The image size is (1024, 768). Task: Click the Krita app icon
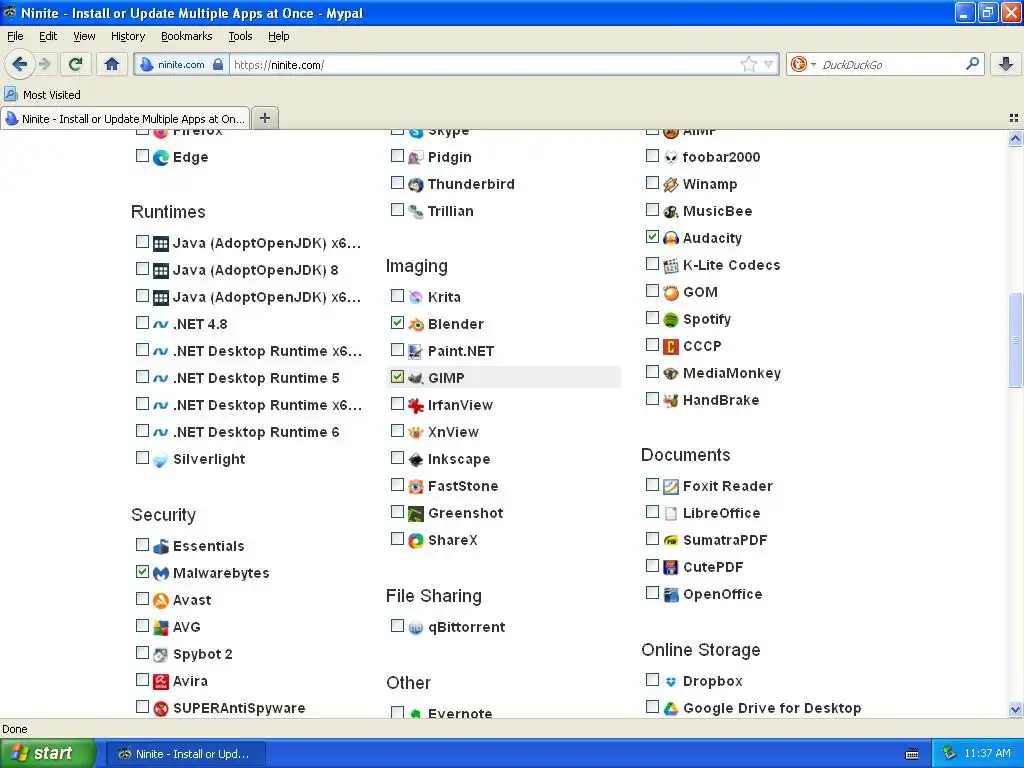click(x=416, y=298)
